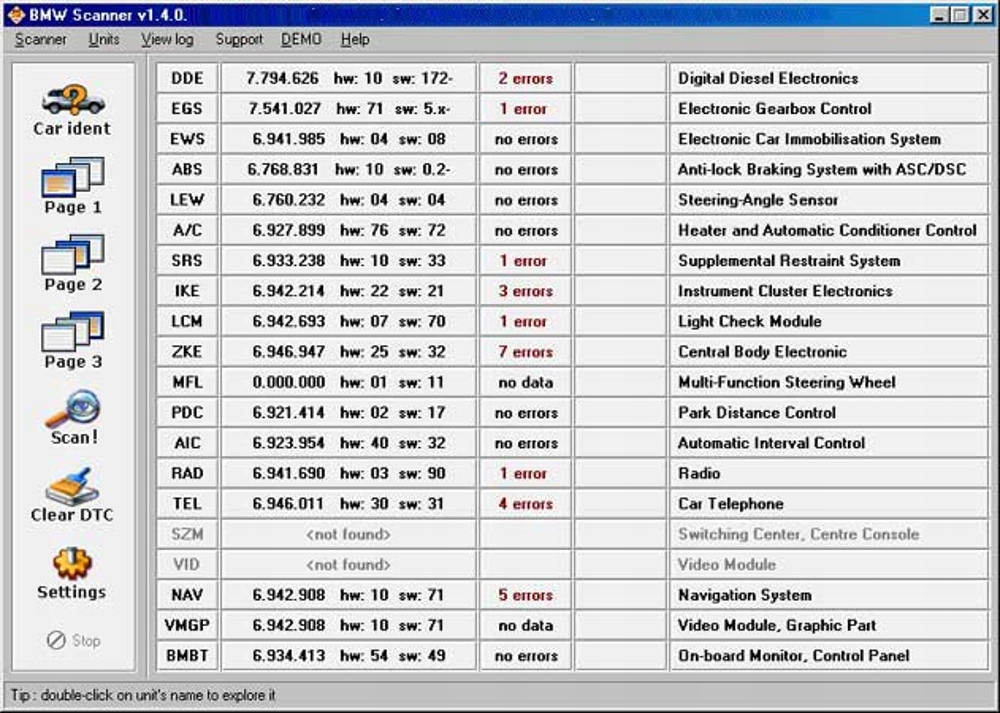This screenshot has width=1000, height=713.
Task: Switch to Page 3 view
Action: (x=70, y=338)
